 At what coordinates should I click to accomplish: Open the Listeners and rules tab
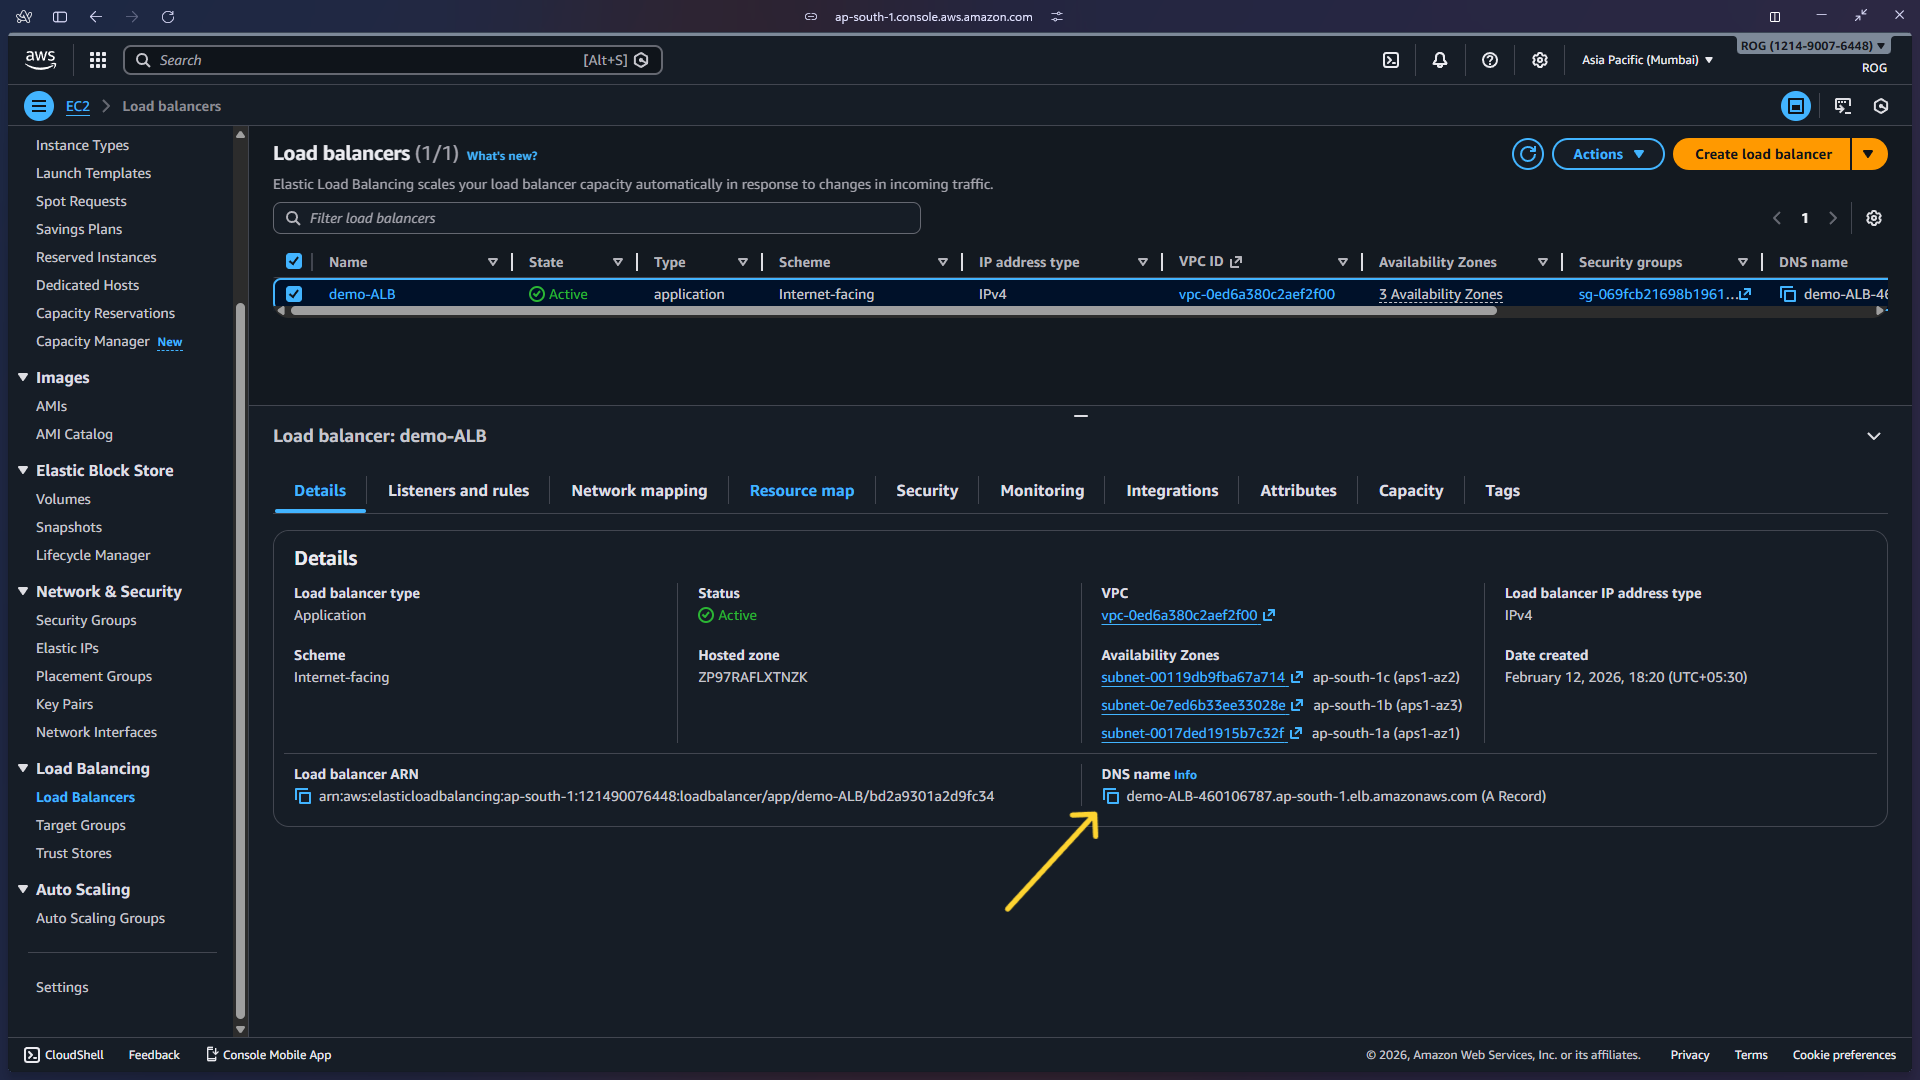(x=458, y=491)
